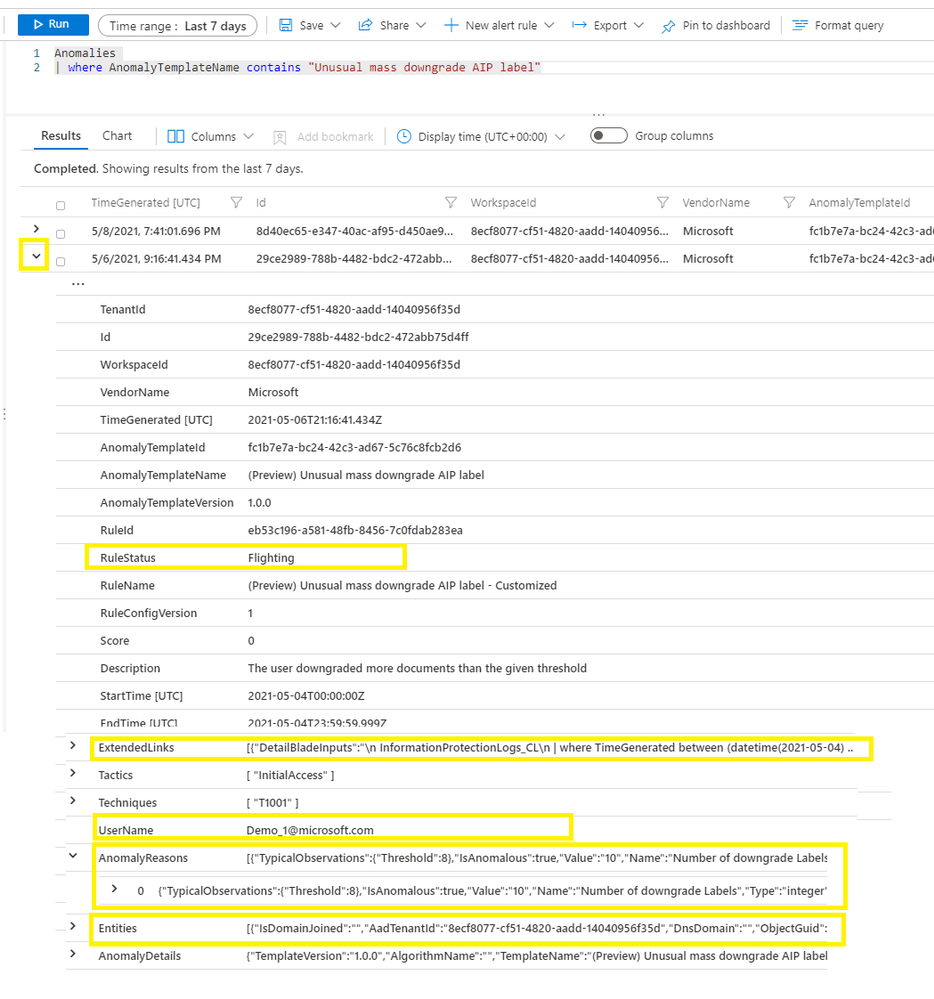Select the Results tab

point(61,135)
